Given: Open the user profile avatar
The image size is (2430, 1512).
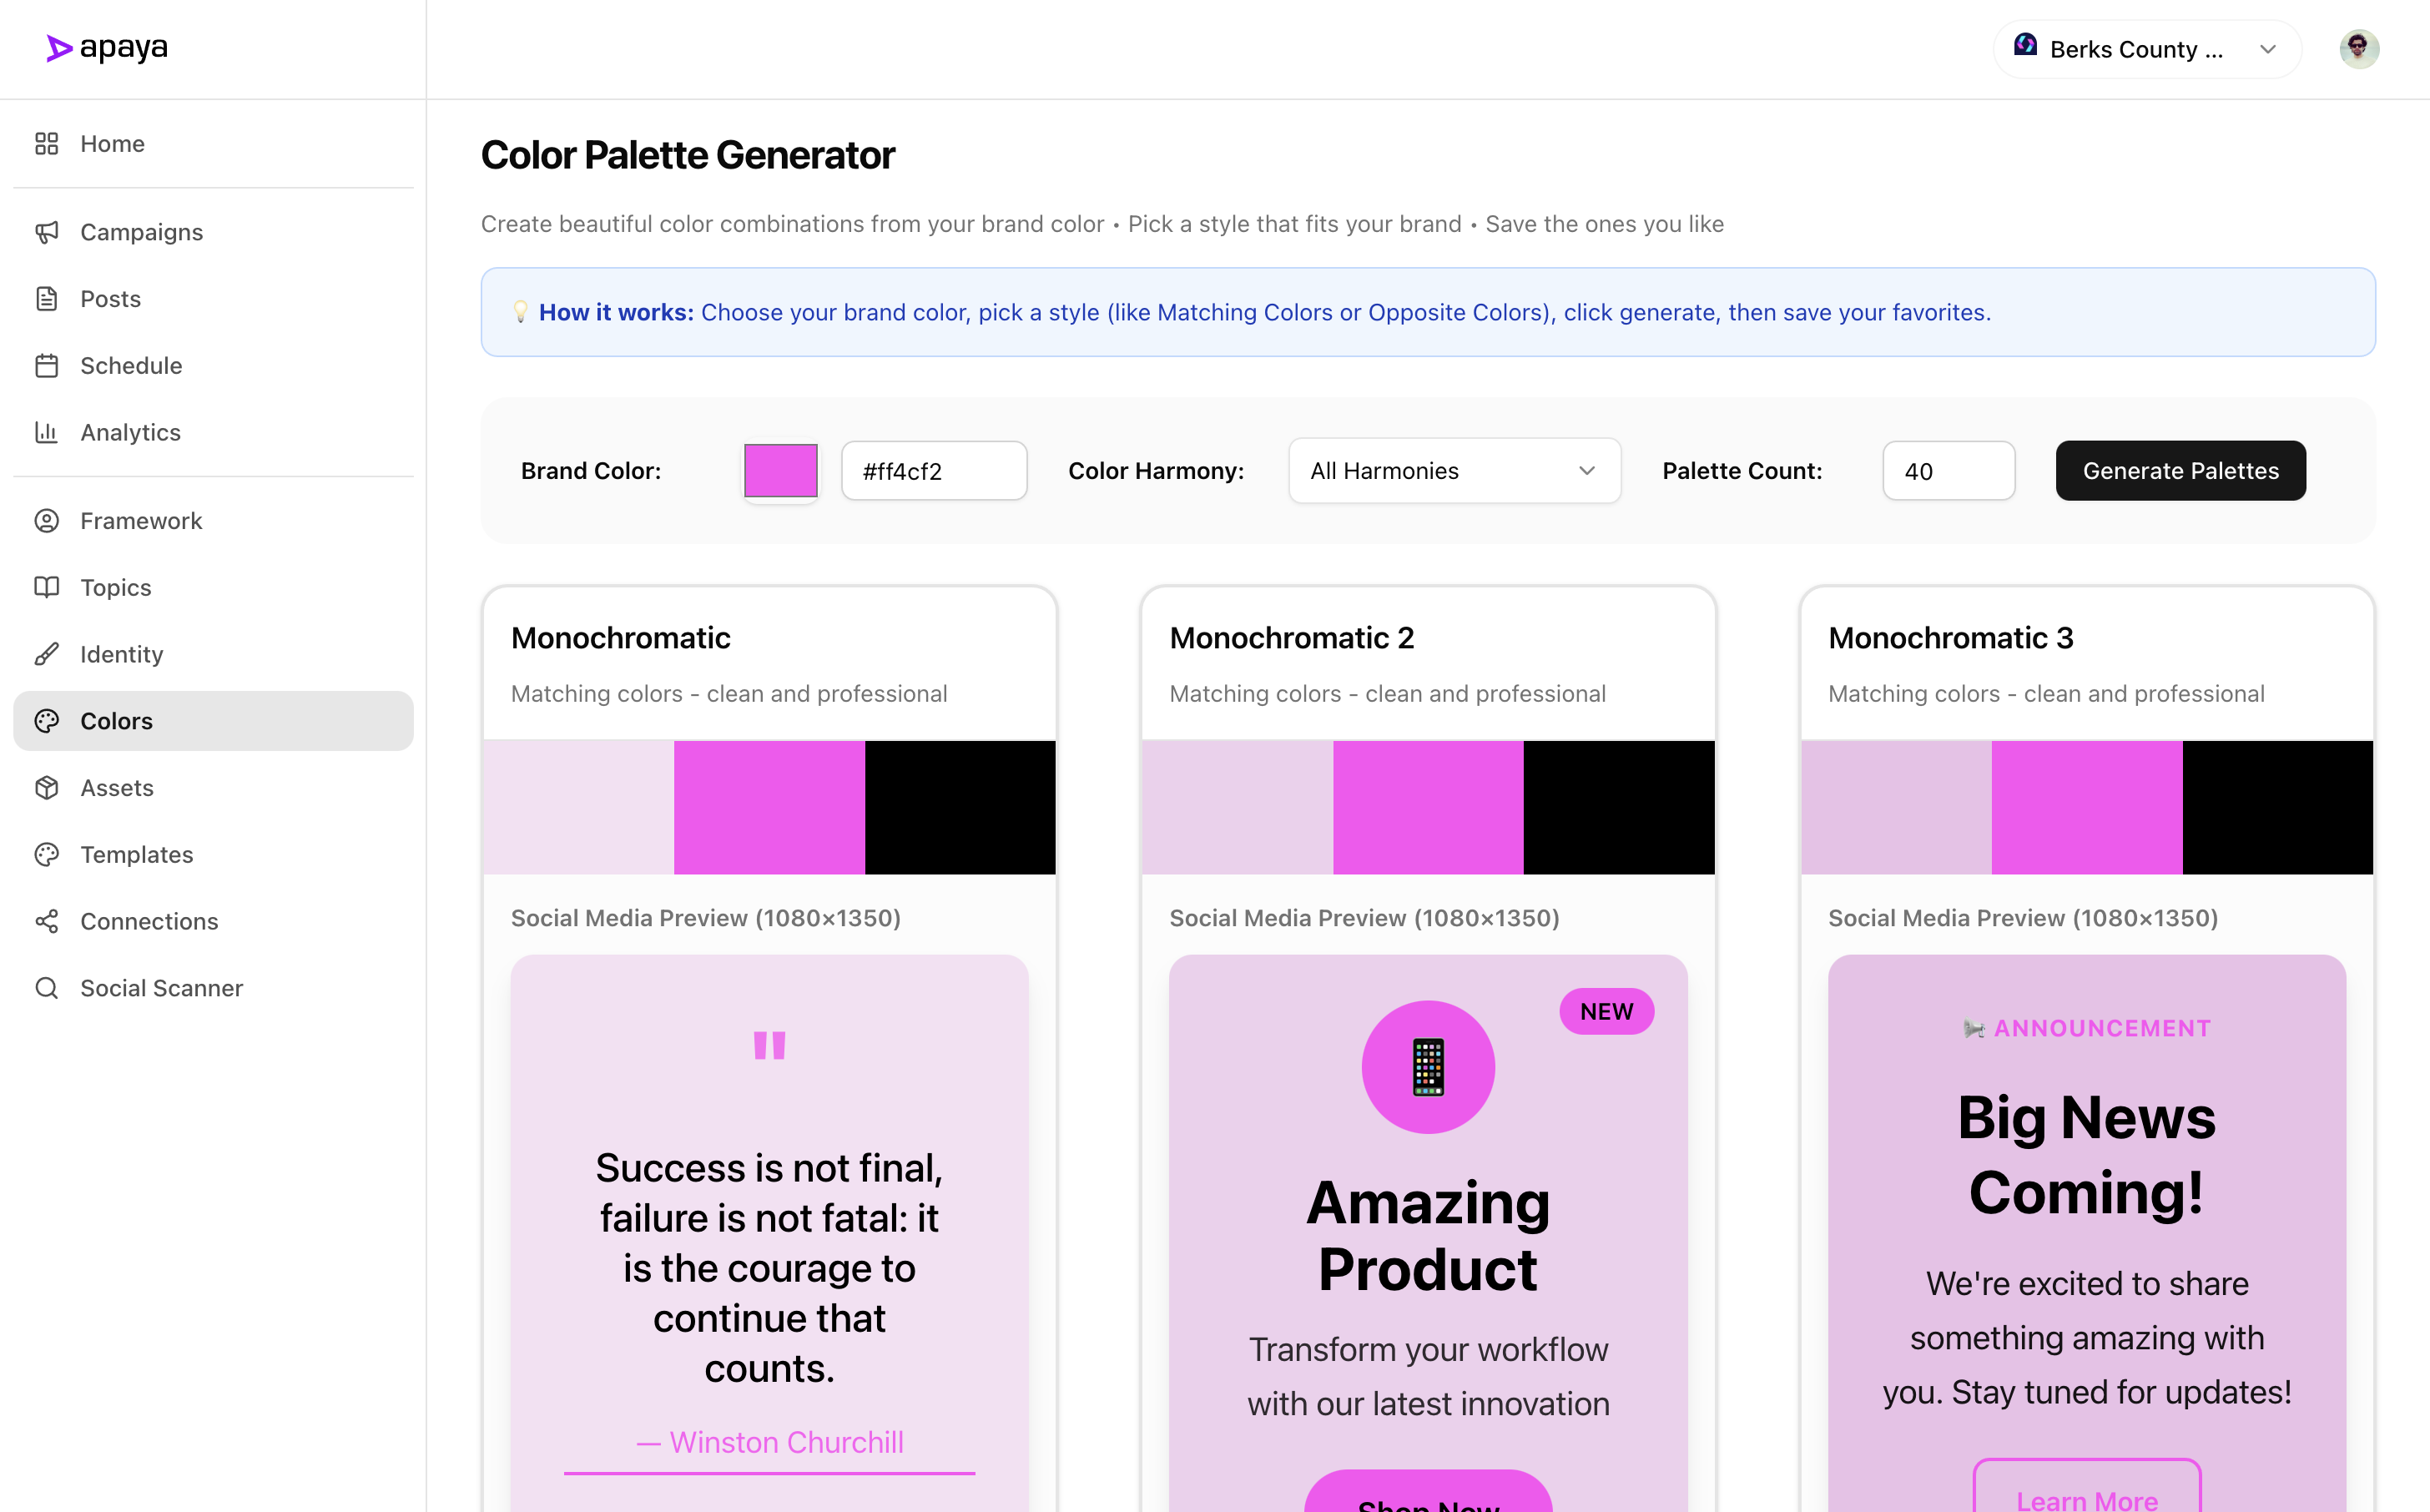Looking at the screenshot, I should [2358, 49].
